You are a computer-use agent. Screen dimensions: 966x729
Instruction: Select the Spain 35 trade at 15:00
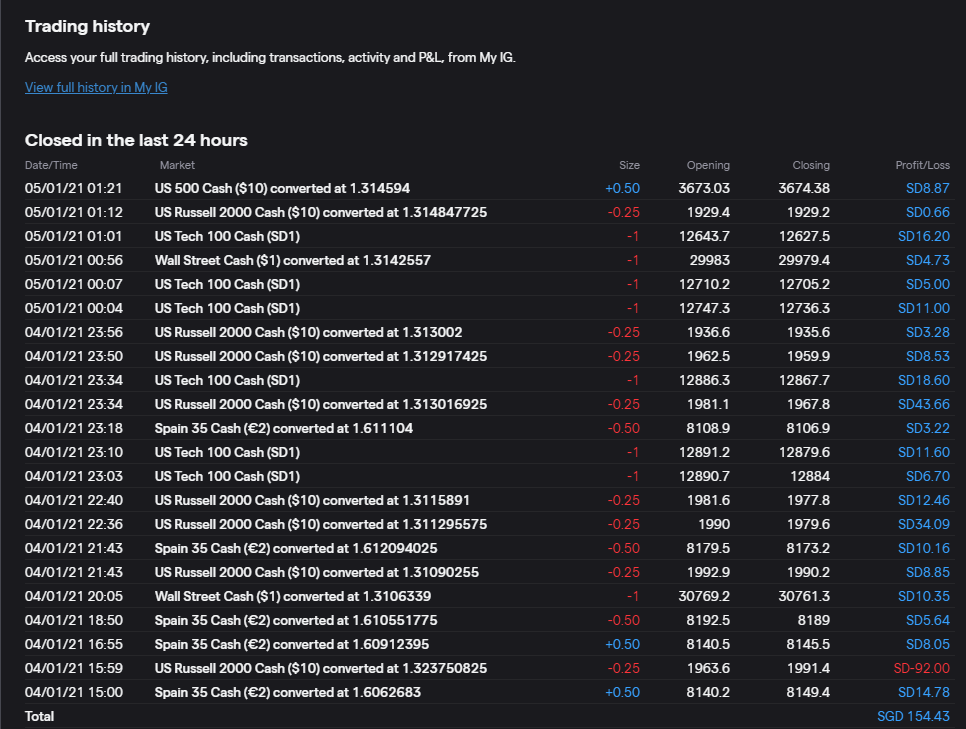[287, 692]
